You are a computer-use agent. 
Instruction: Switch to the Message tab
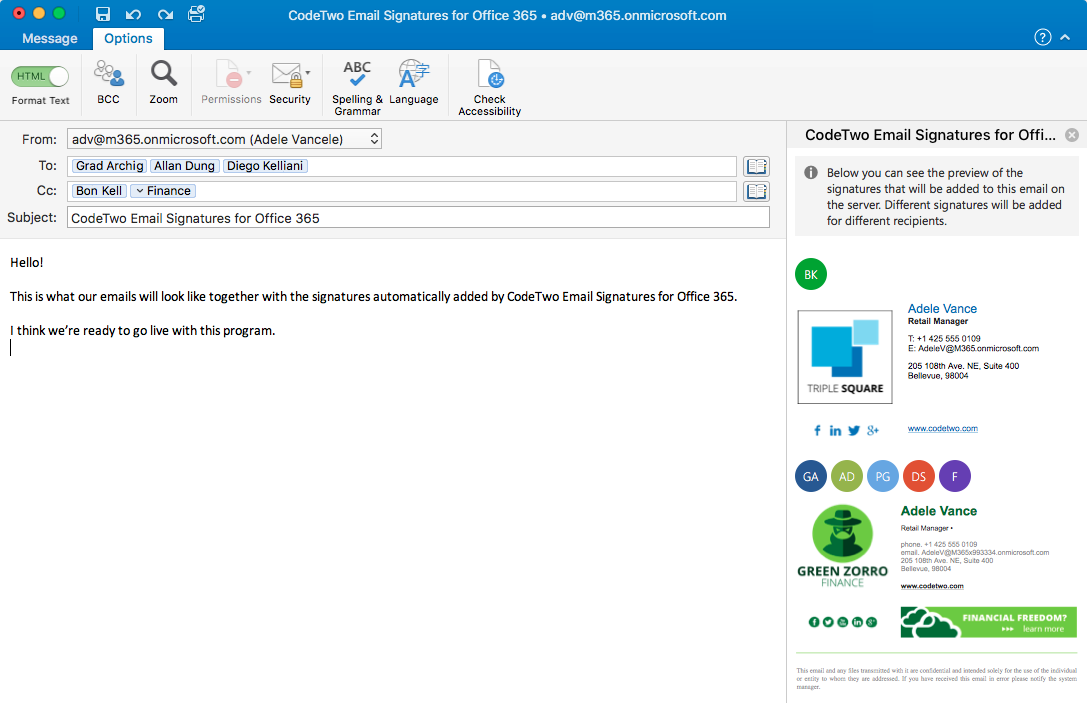point(50,38)
